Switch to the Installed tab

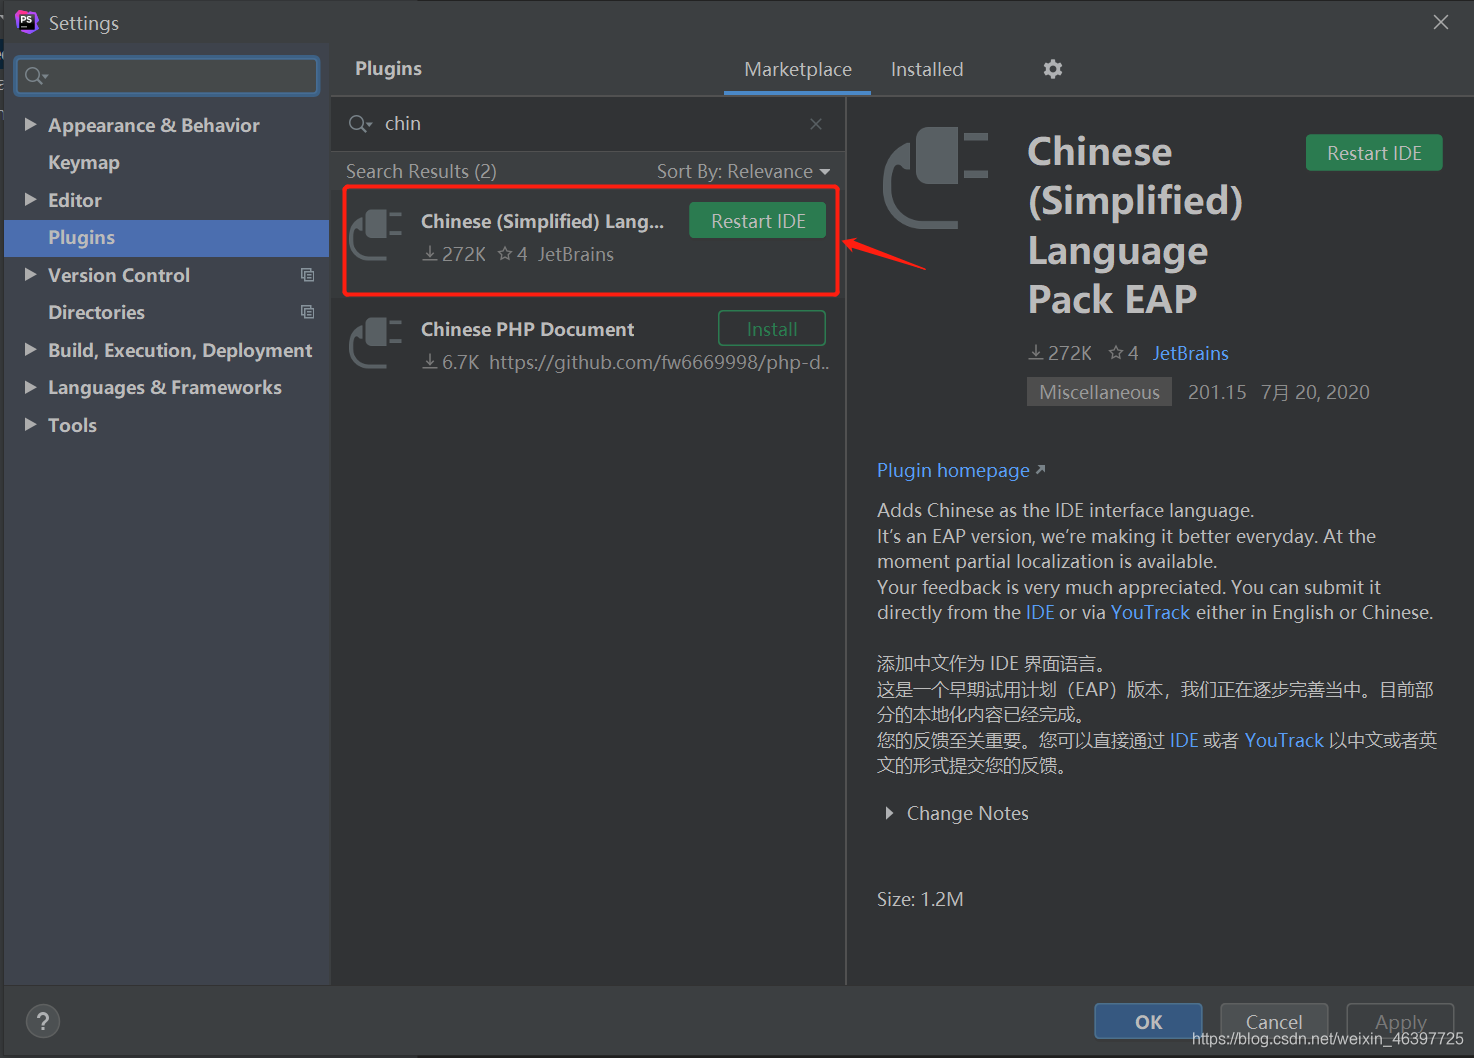[927, 69]
